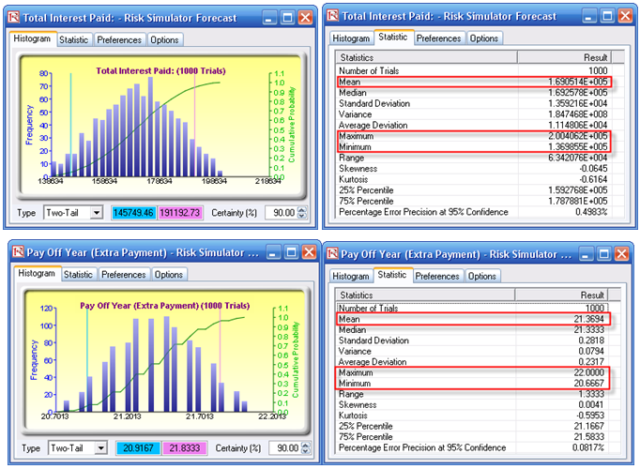
Task: Switch to Histogram tab in bottom-right Pay Off Year window
Action: click(351, 276)
